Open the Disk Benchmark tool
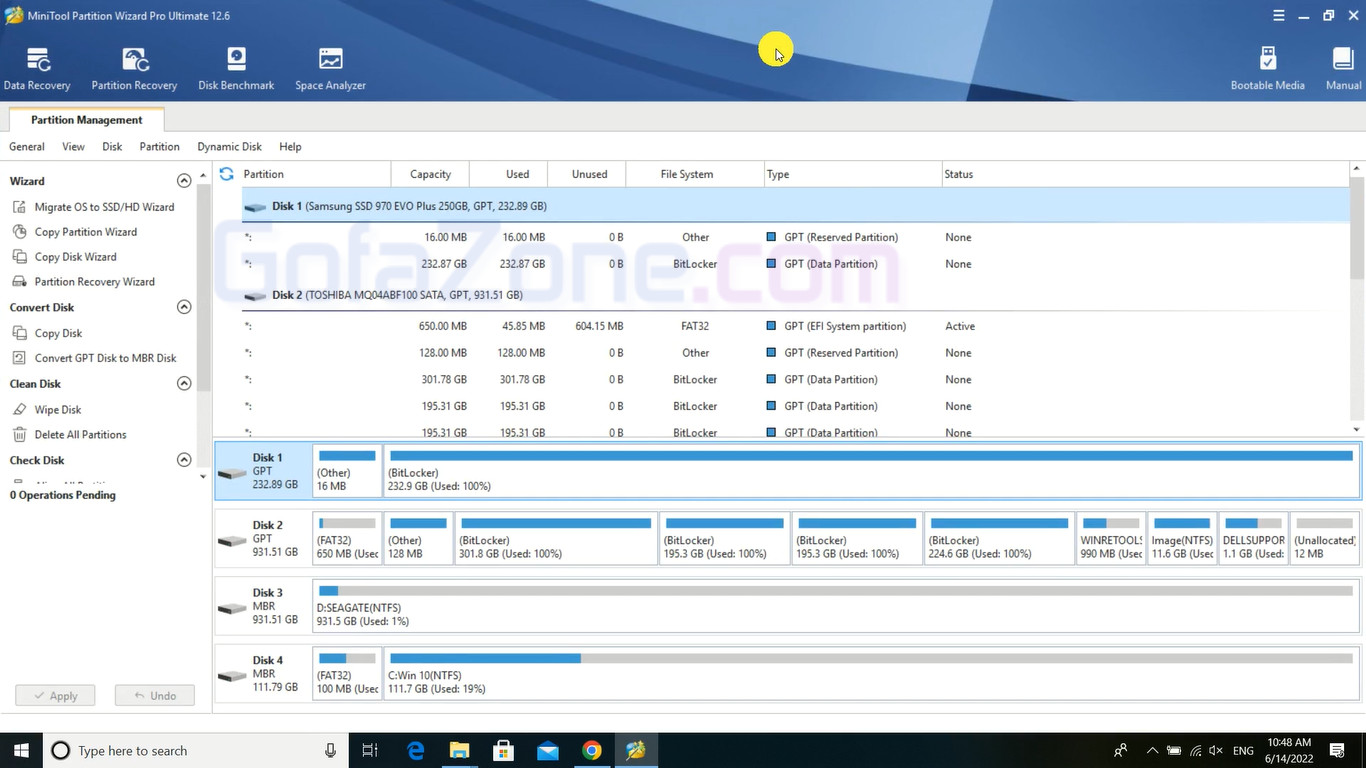Viewport: 1366px width, 768px height. click(x=236, y=68)
